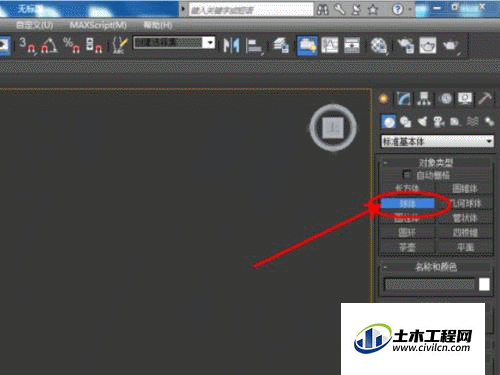
Task: Click the keyword search input field
Action: (x=251, y=10)
